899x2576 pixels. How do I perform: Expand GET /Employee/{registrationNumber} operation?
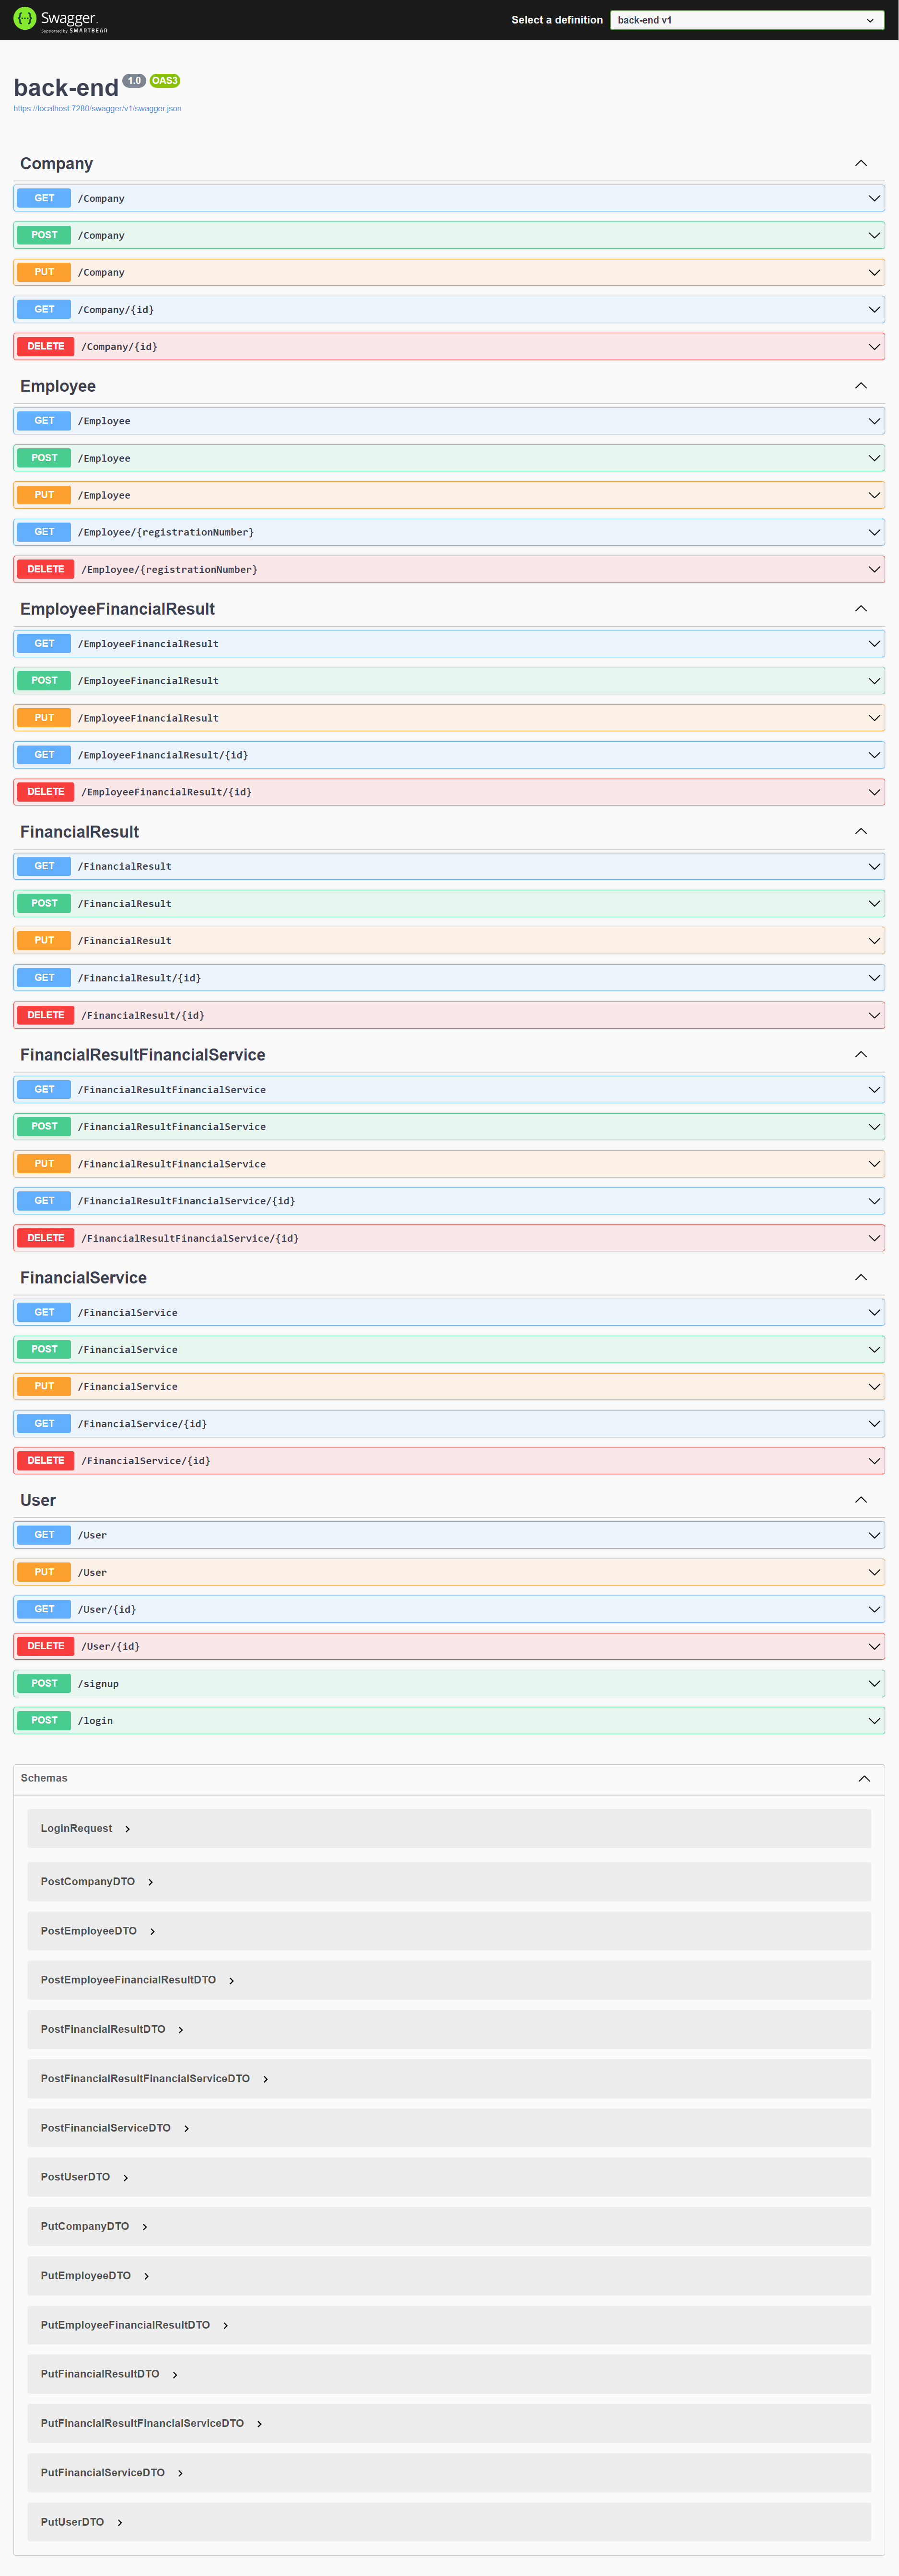449,532
